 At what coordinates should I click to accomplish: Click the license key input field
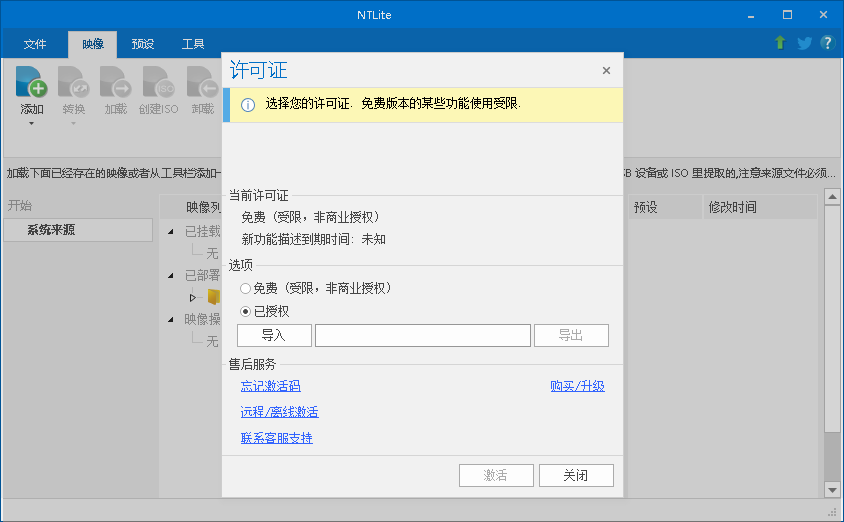[423, 335]
